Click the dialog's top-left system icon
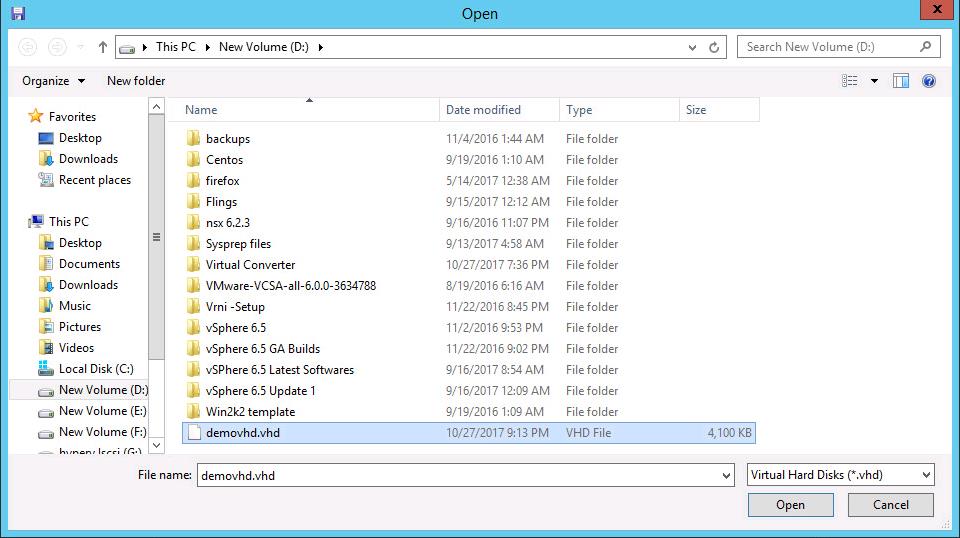 (18, 13)
